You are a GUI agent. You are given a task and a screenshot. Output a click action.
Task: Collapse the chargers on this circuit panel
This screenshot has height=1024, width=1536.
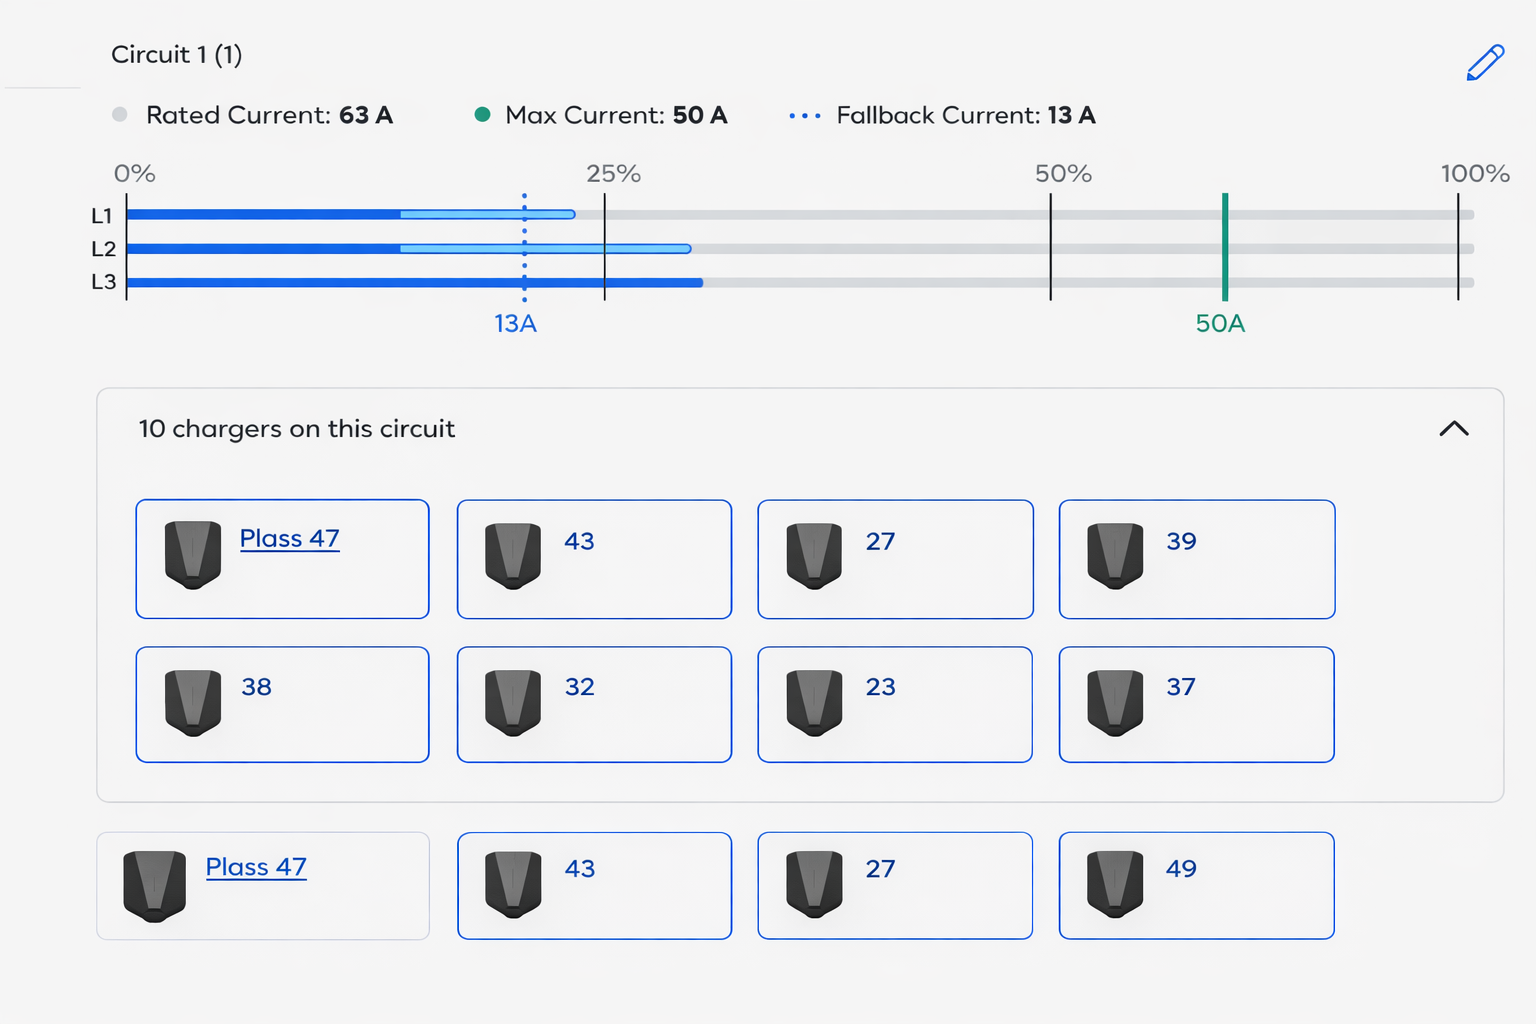(x=1453, y=429)
